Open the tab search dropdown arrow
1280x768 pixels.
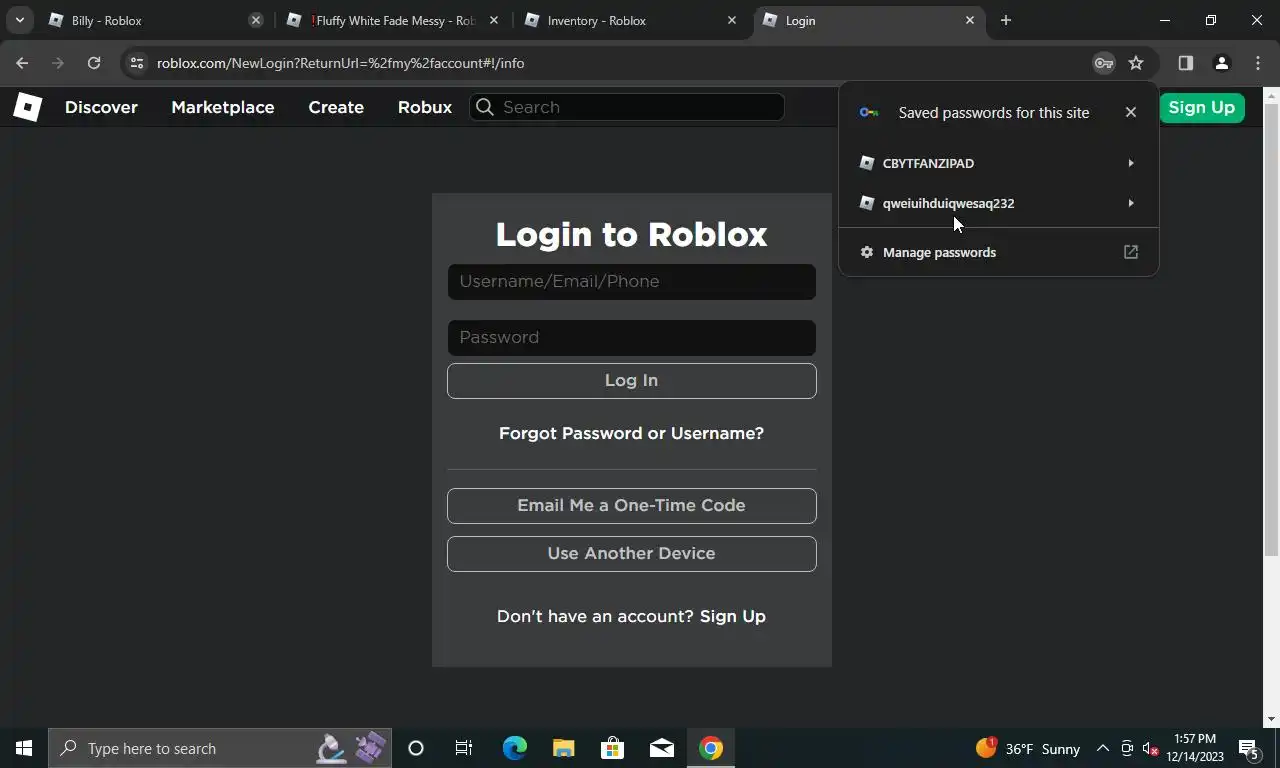19,20
